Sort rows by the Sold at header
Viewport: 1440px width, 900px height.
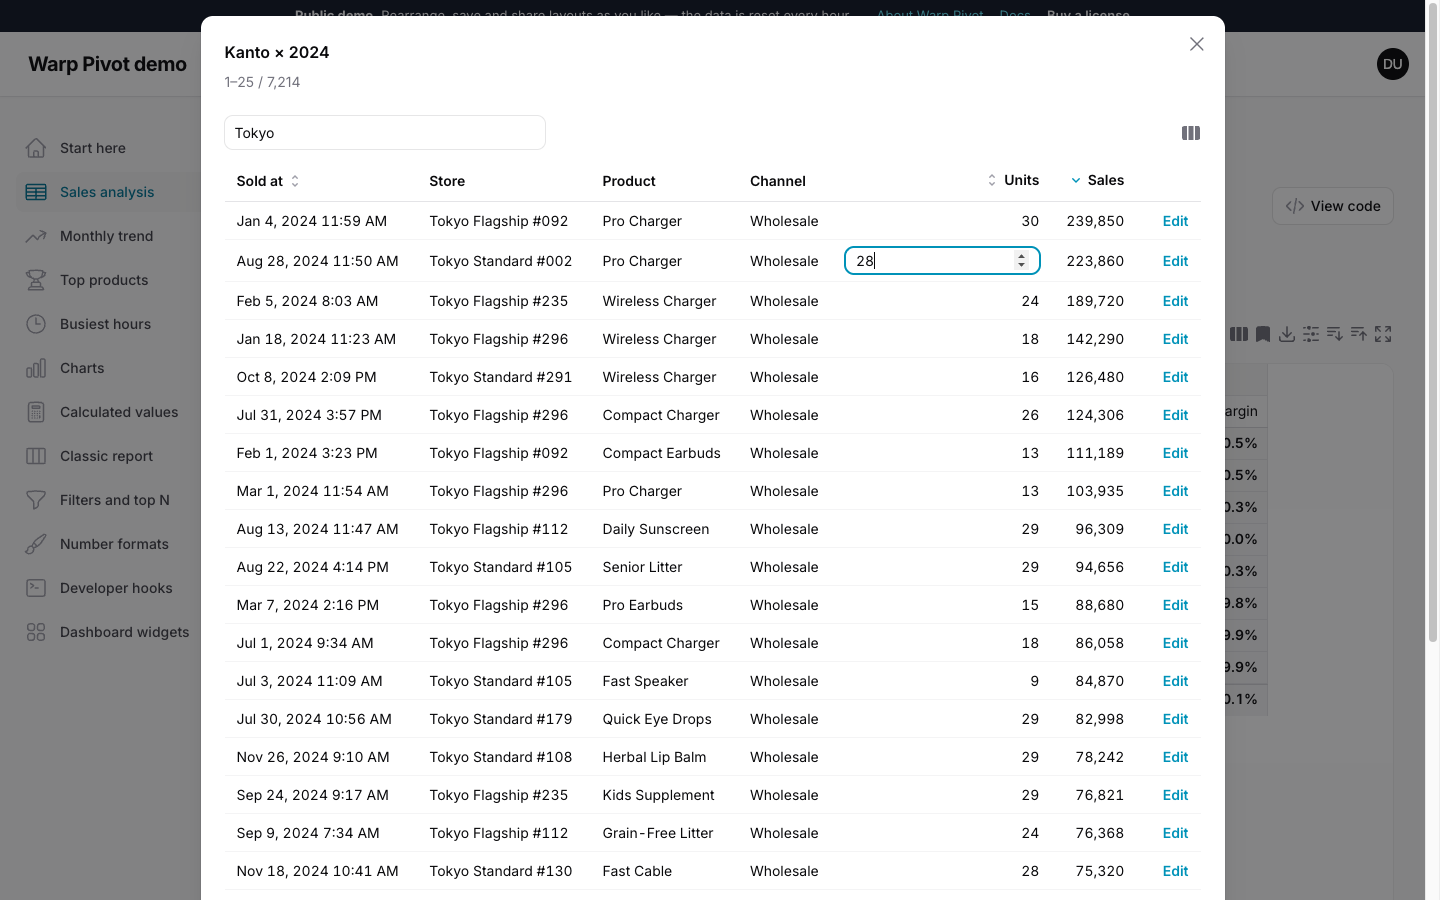click(x=267, y=181)
